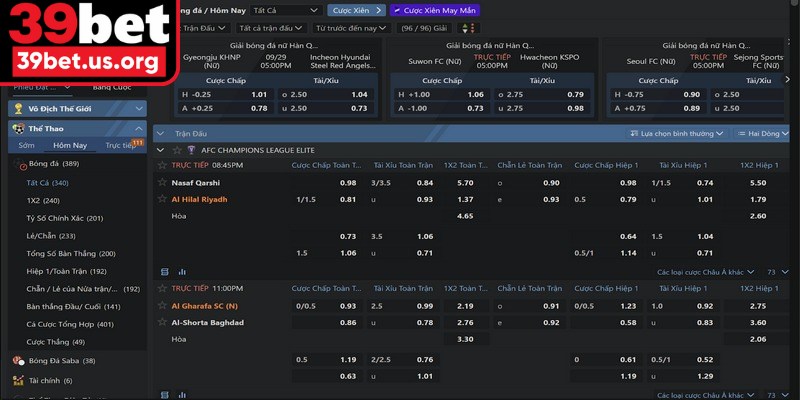Viewport: 800px width, 400px height.
Task: Collapse the AFC Champions League Elite group
Action: click(x=161, y=150)
